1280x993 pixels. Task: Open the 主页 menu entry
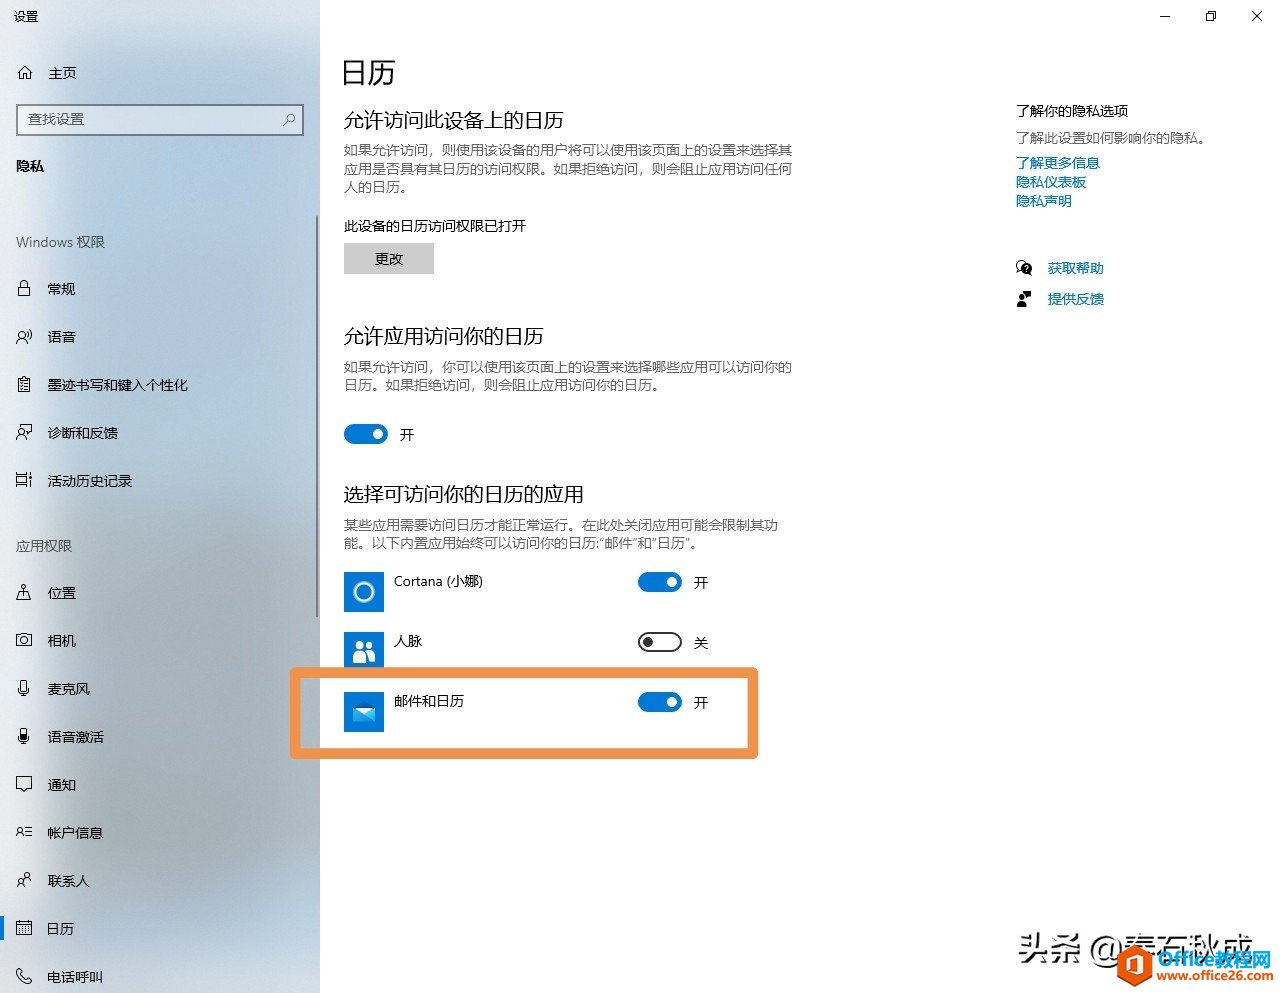[62, 73]
